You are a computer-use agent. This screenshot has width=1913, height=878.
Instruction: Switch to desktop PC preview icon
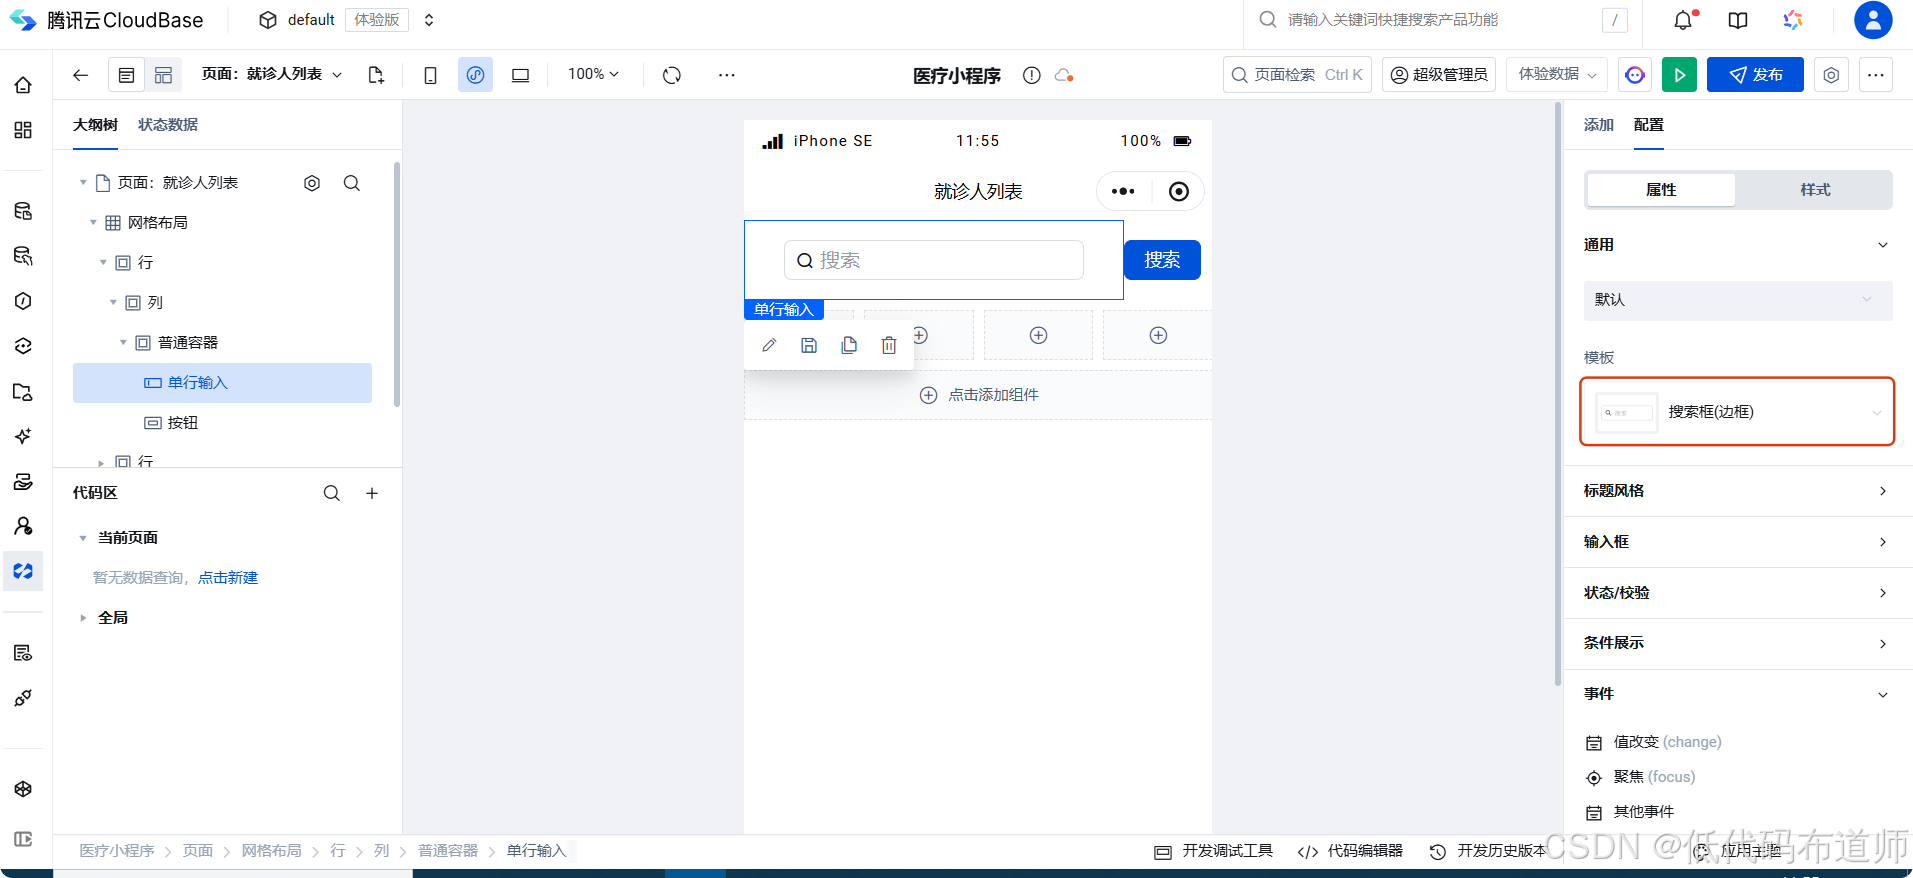(x=520, y=75)
